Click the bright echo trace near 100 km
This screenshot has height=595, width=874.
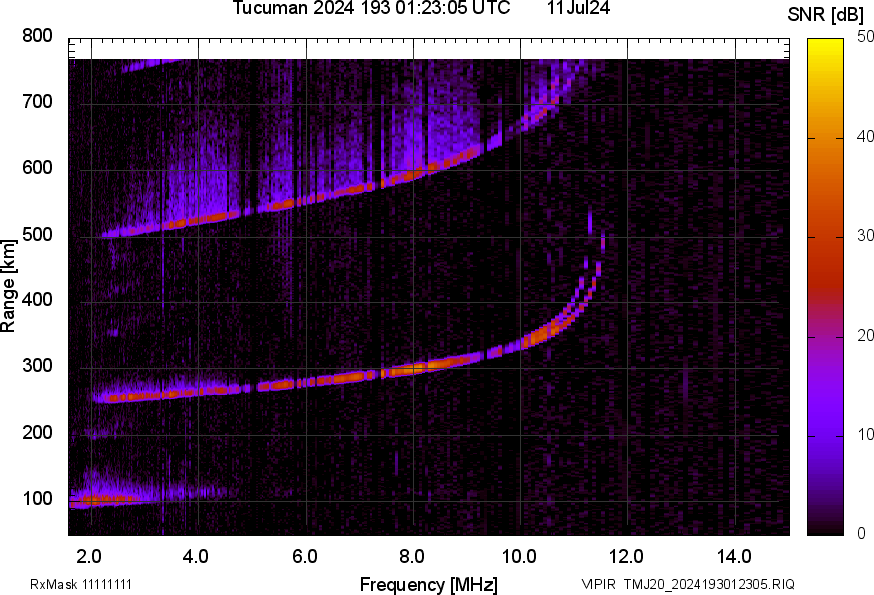coord(102,499)
